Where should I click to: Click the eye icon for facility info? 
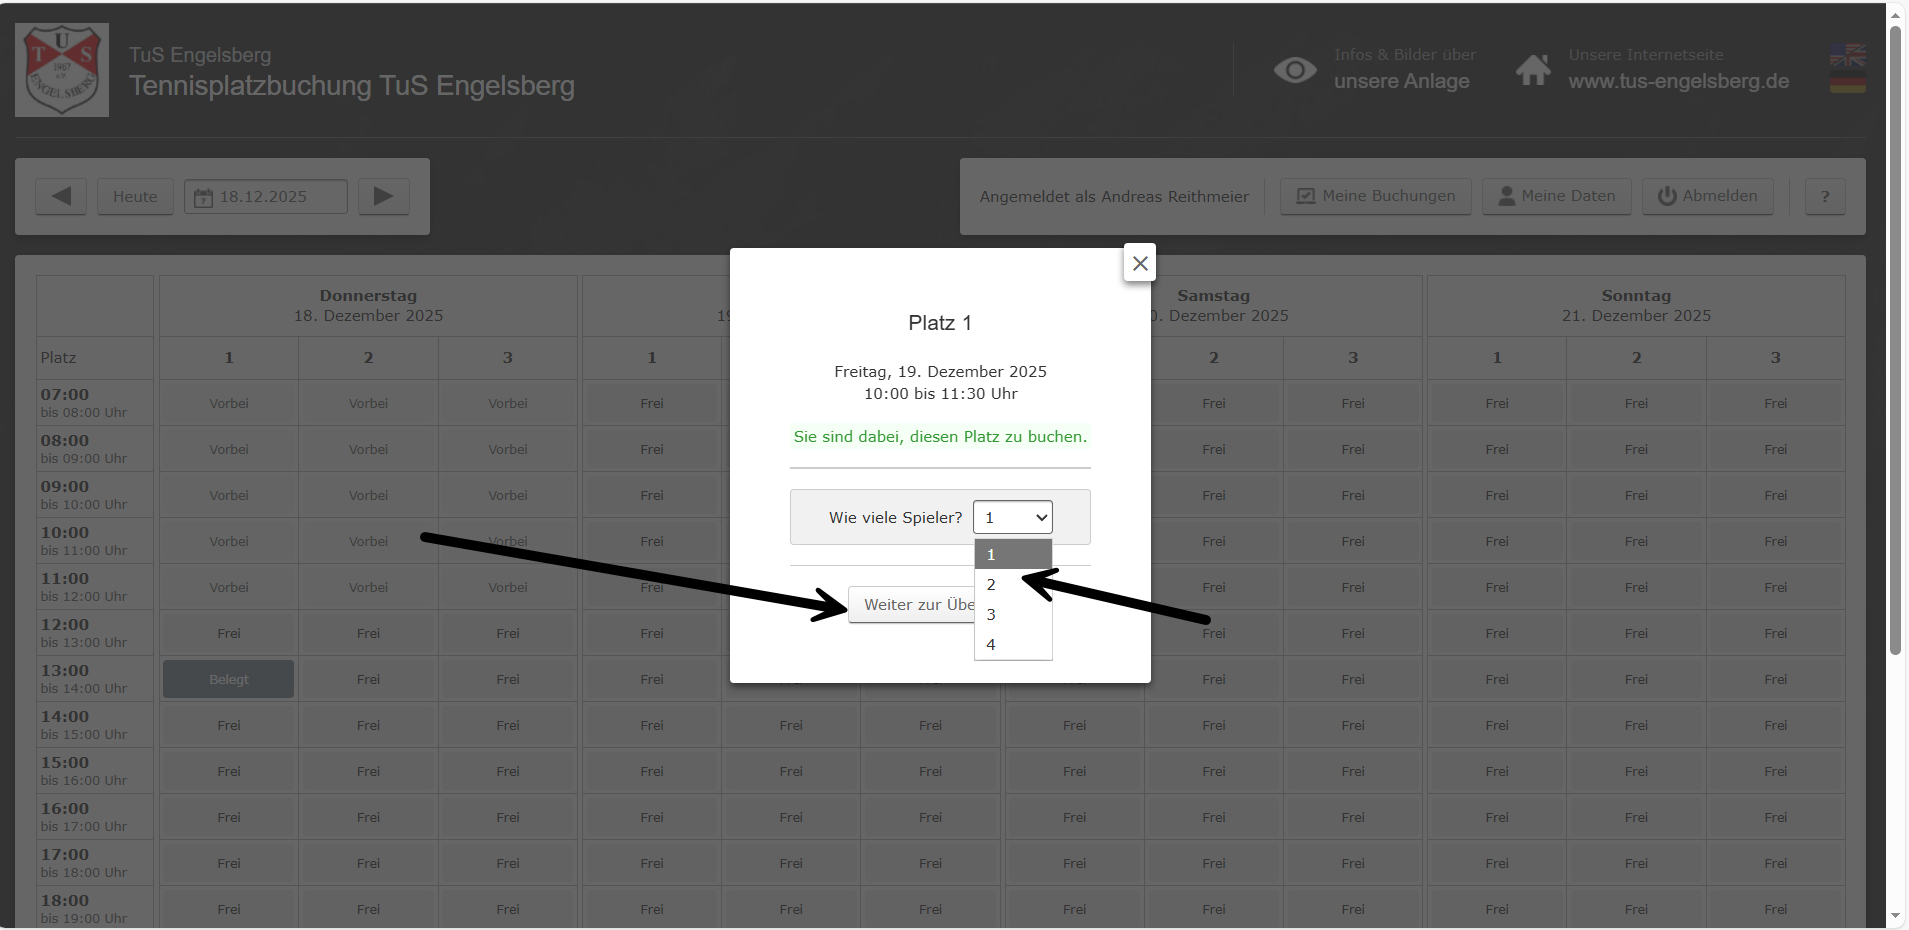click(1294, 70)
